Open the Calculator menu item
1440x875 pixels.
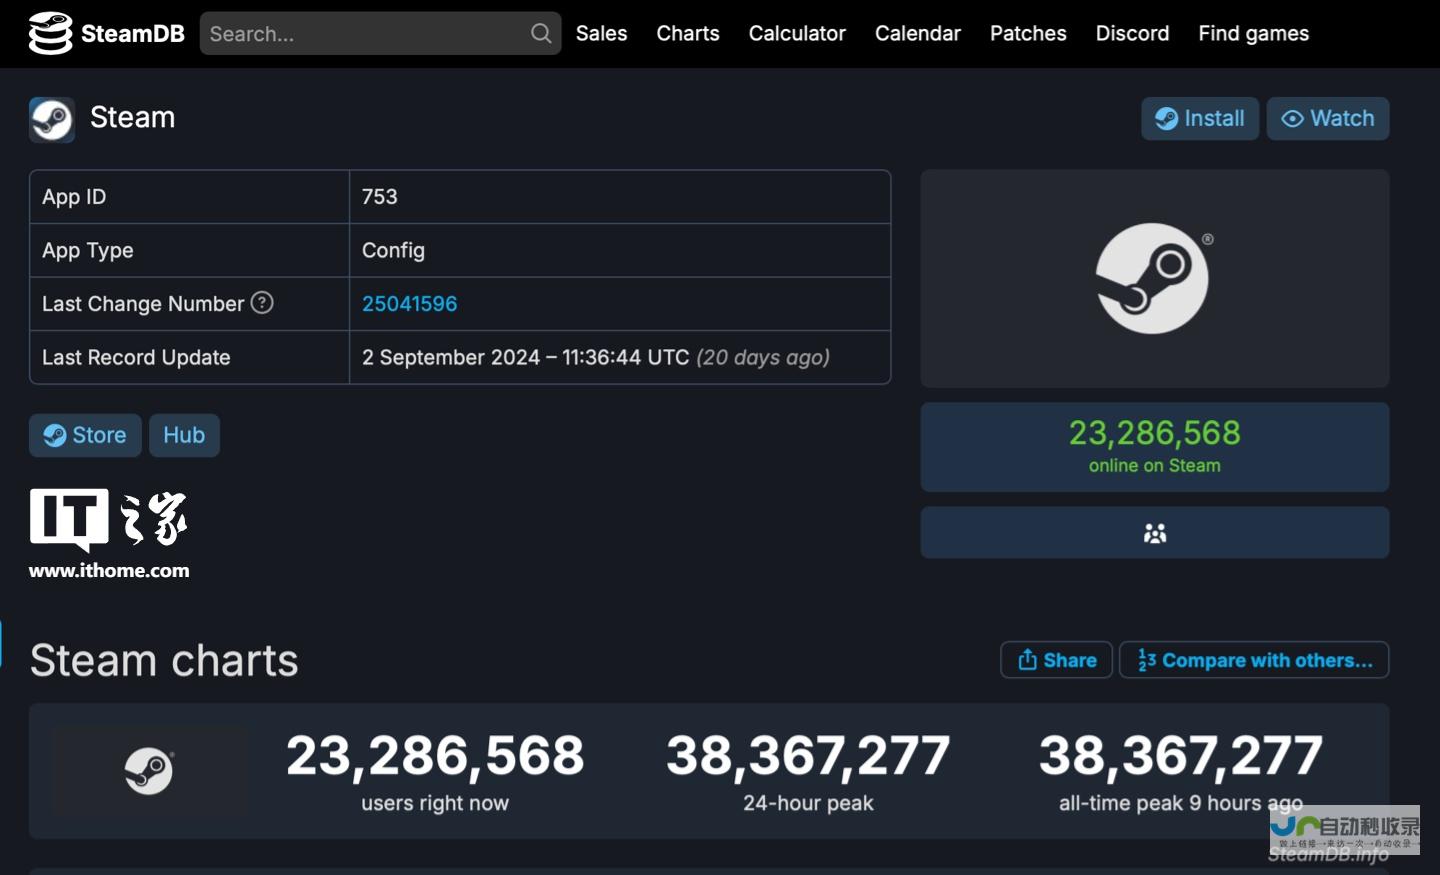coord(797,34)
